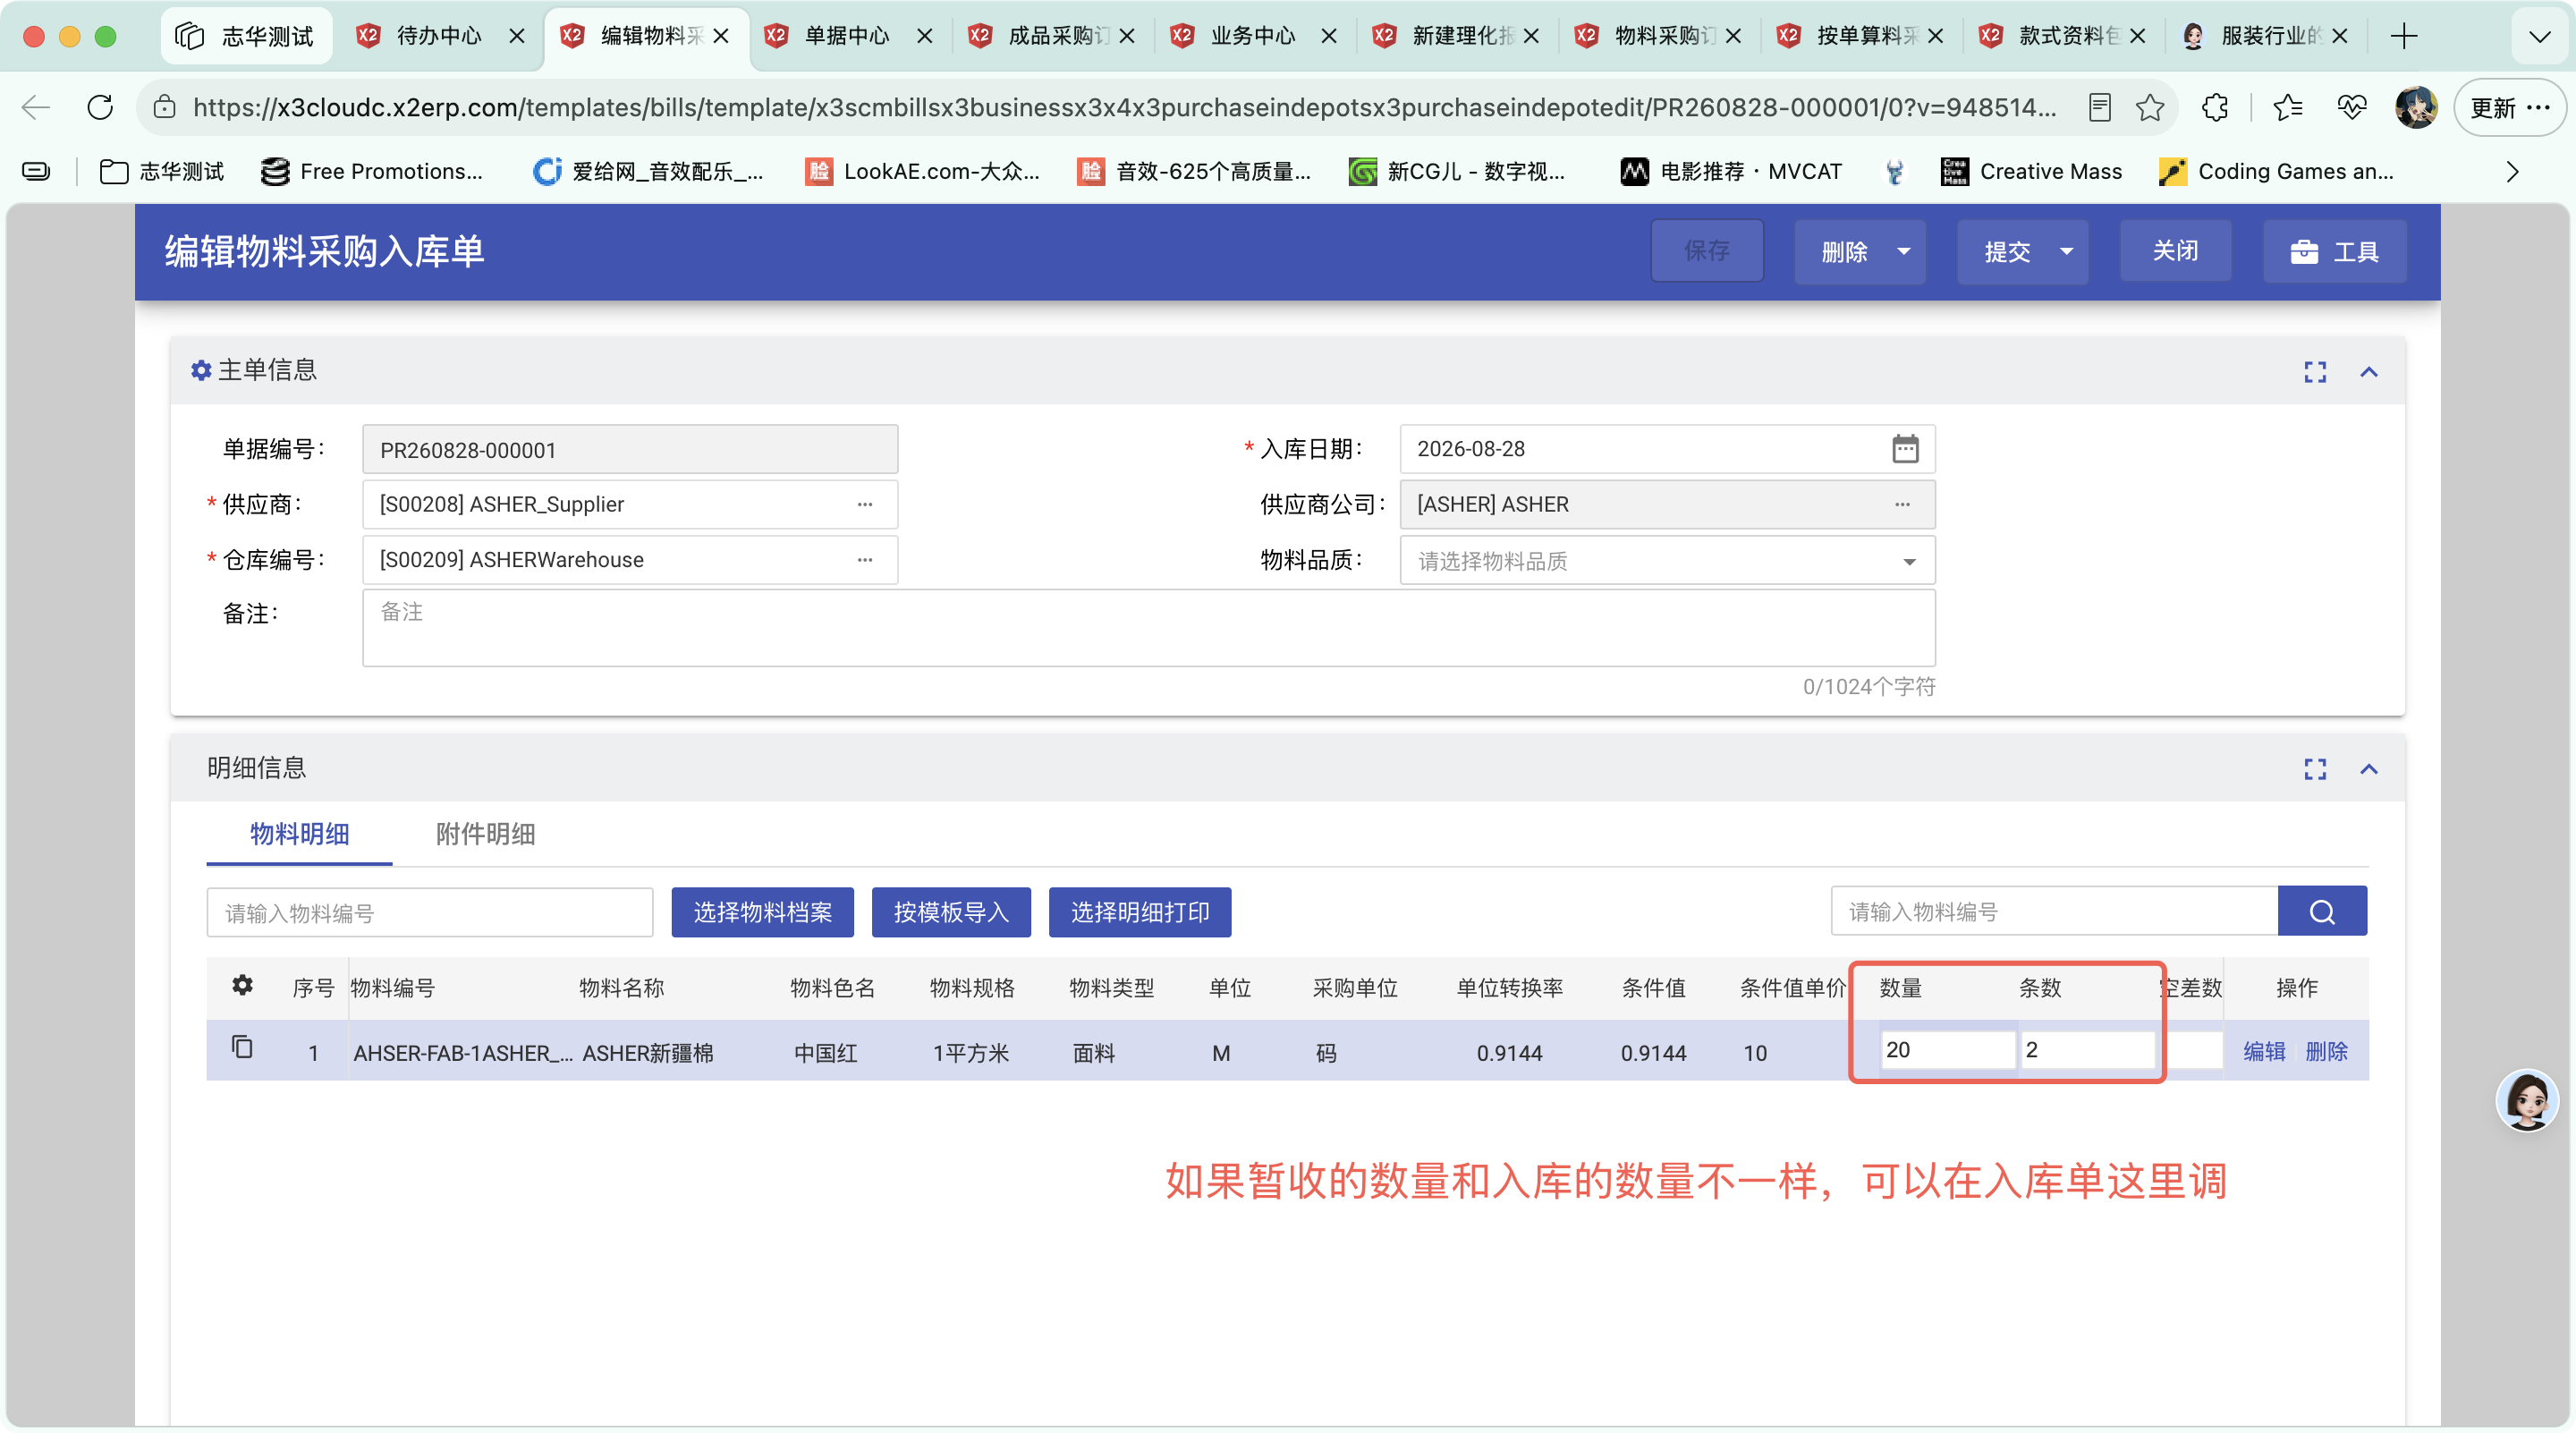Reload the page with the refresh icon
This screenshot has width=2576, height=1433.
100,107
